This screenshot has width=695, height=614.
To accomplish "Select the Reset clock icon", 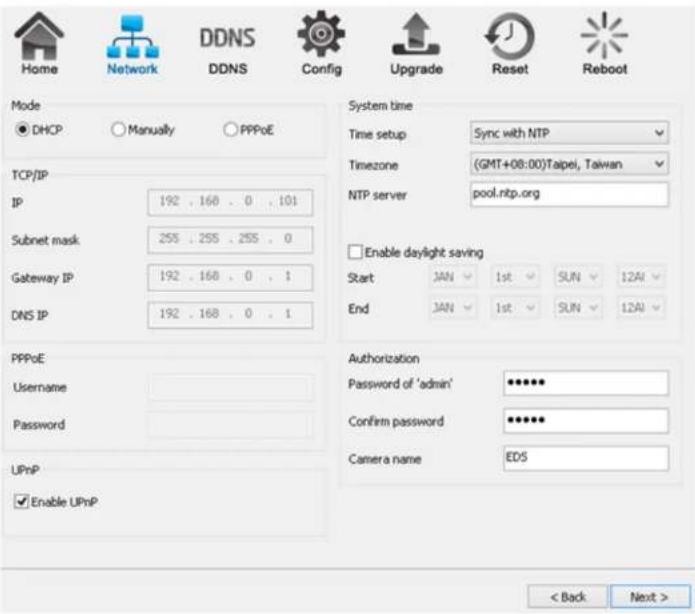I will (510, 44).
